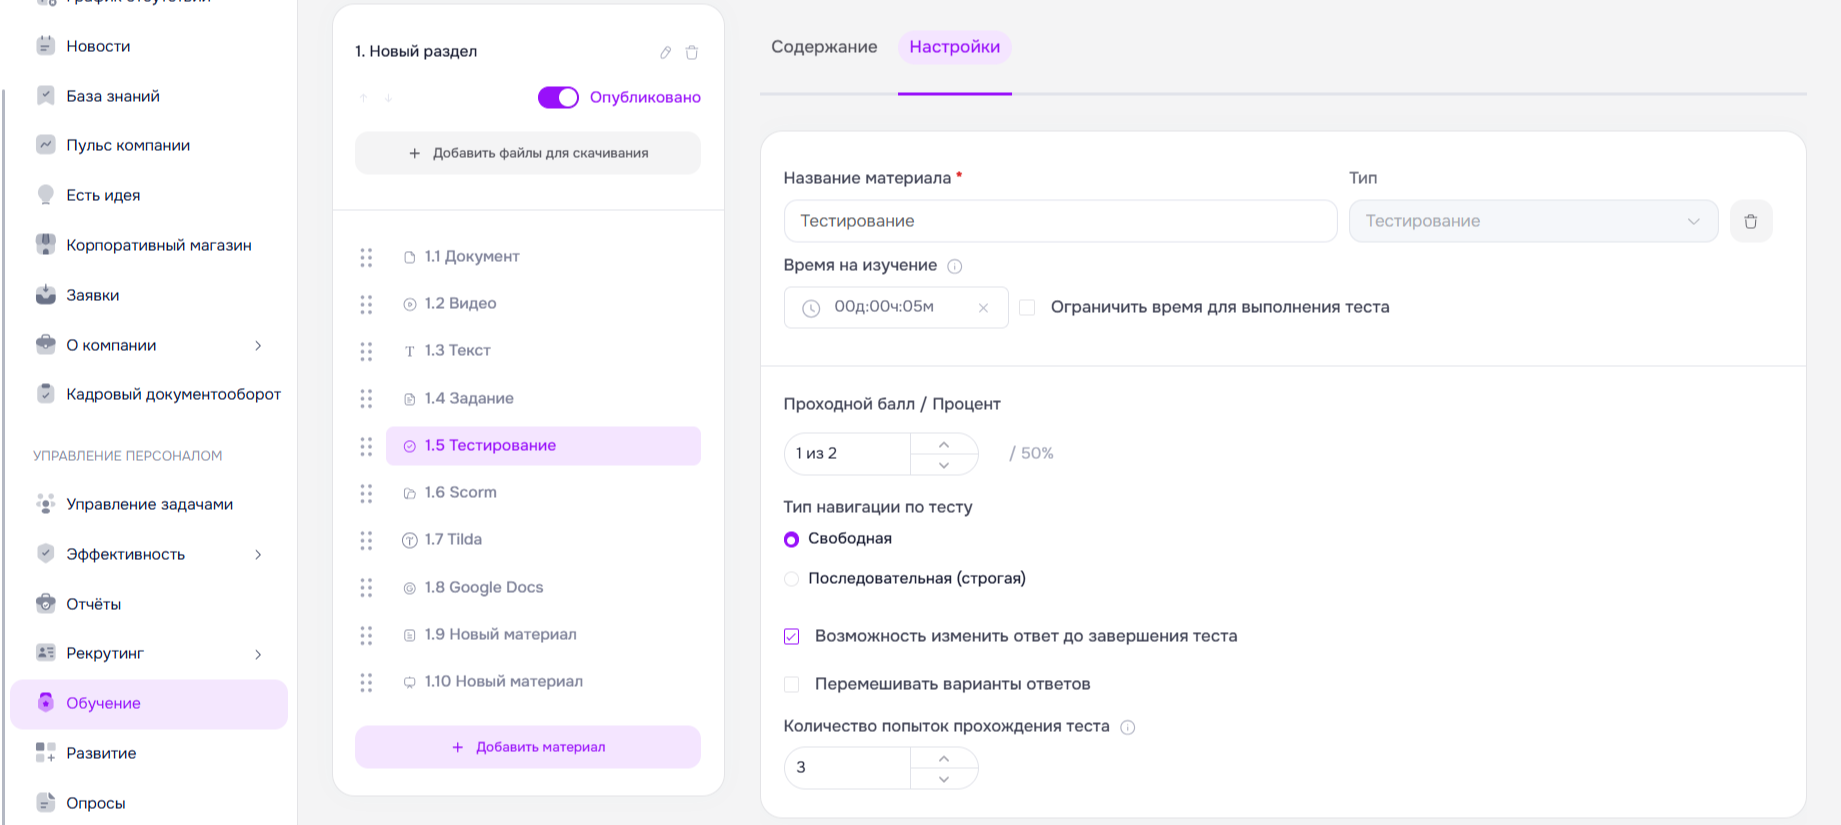Select Последовательная (строгая) navigation option

point(792,579)
